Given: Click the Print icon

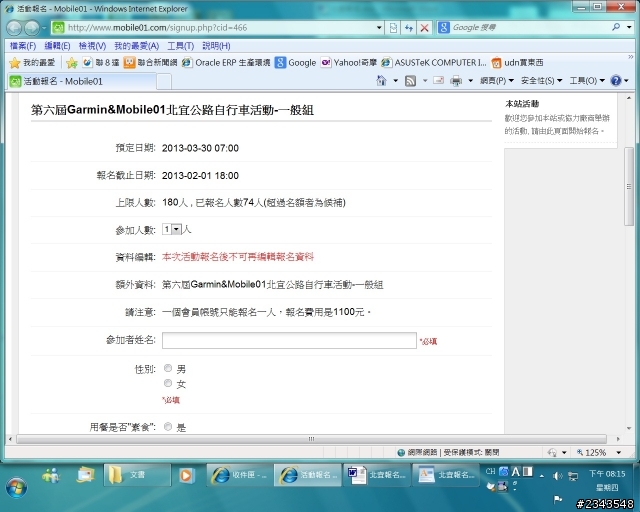Looking at the screenshot, I should (x=456, y=81).
